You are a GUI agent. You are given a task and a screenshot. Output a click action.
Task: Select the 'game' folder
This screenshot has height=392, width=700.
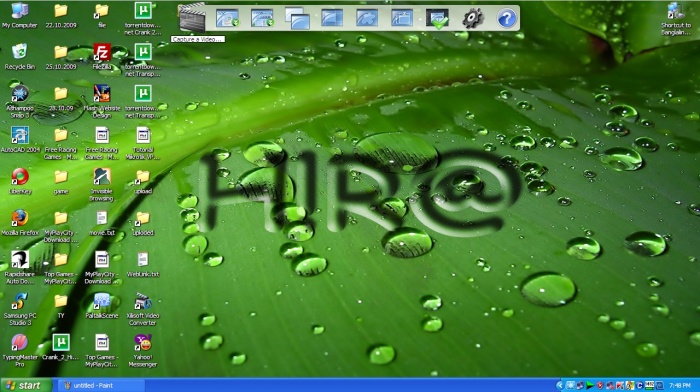(x=61, y=181)
